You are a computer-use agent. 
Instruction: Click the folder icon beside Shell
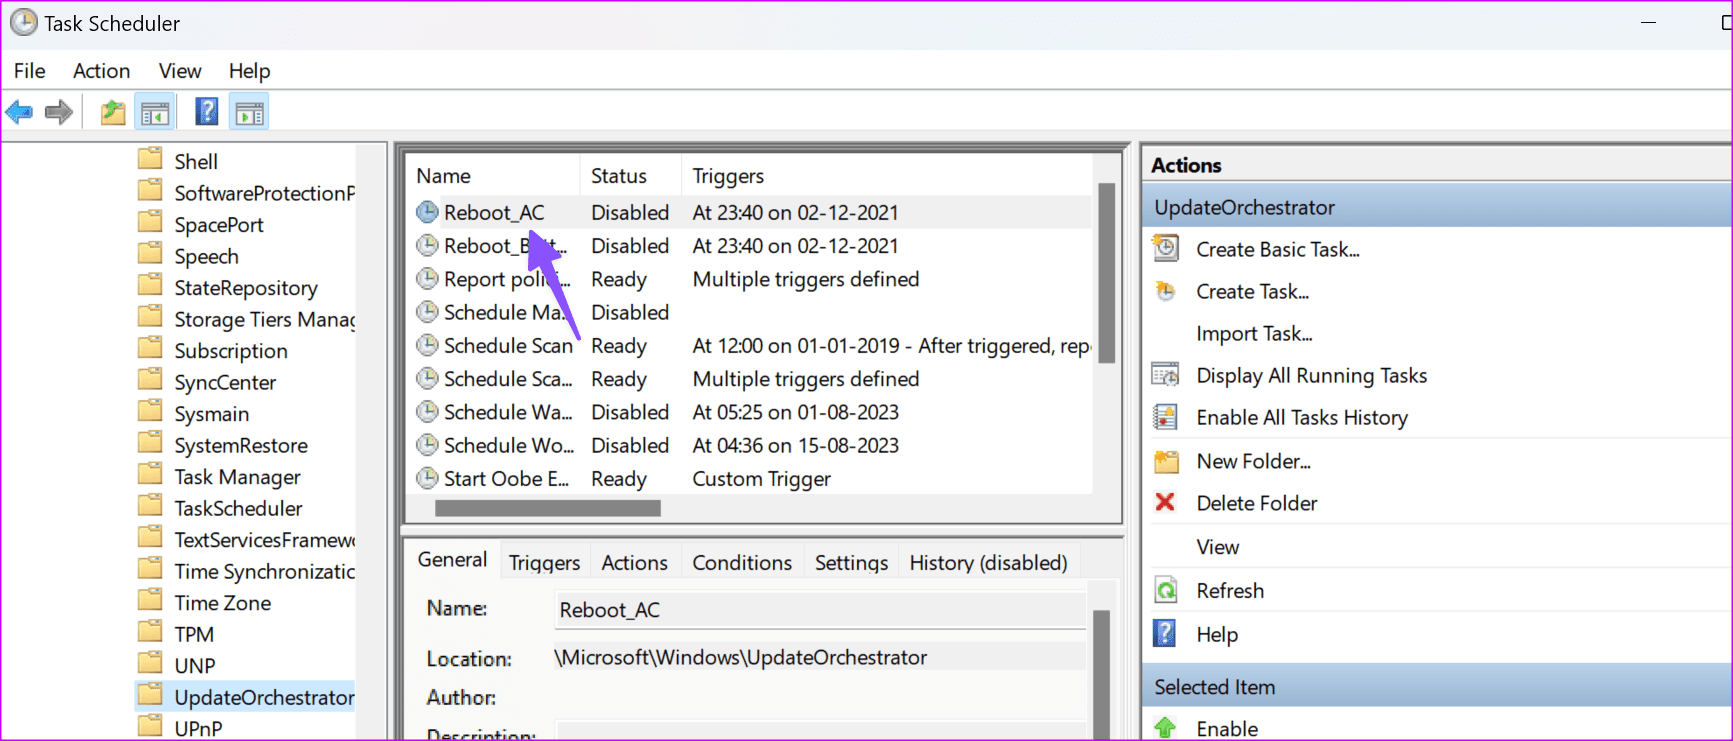coord(150,159)
